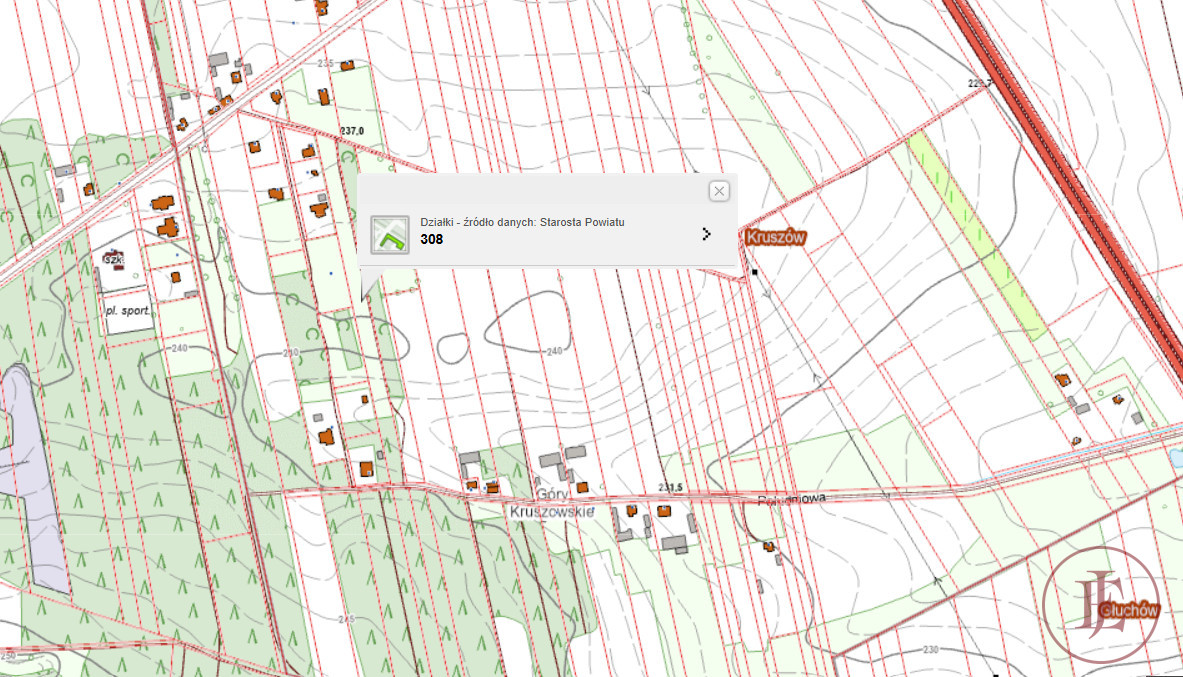The height and width of the screenshot is (677, 1183).
Task: Click the 231,5 elevation point
Action: coord(670,487)
